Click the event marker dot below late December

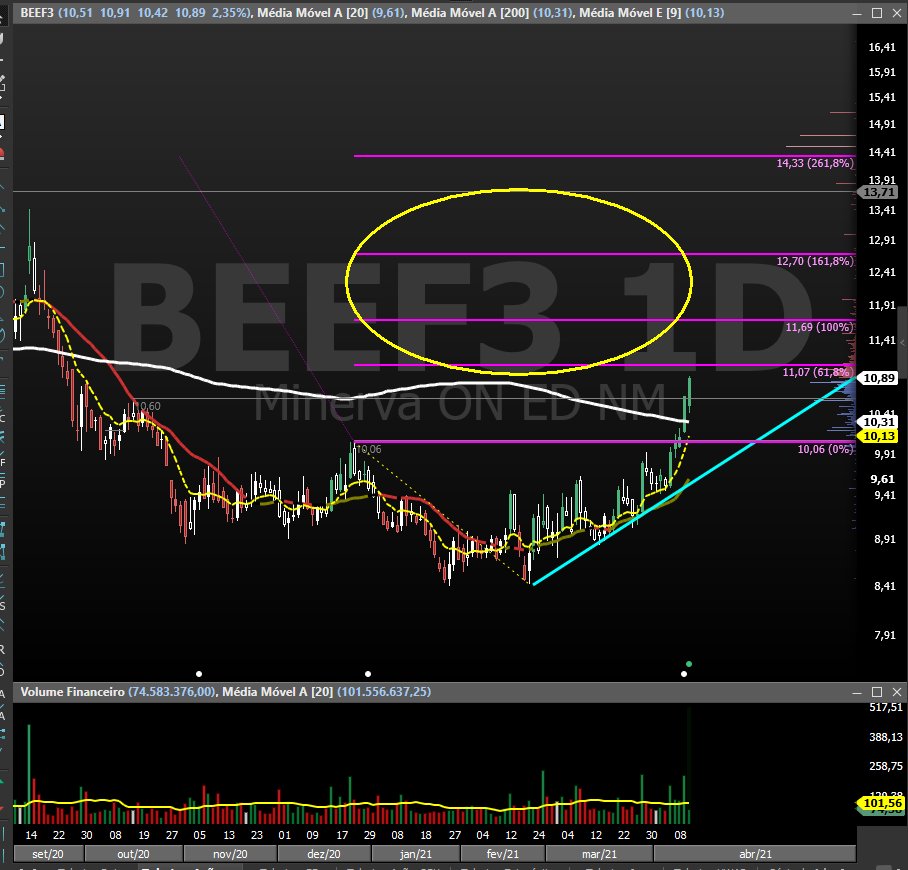click(x=368, y=674)
